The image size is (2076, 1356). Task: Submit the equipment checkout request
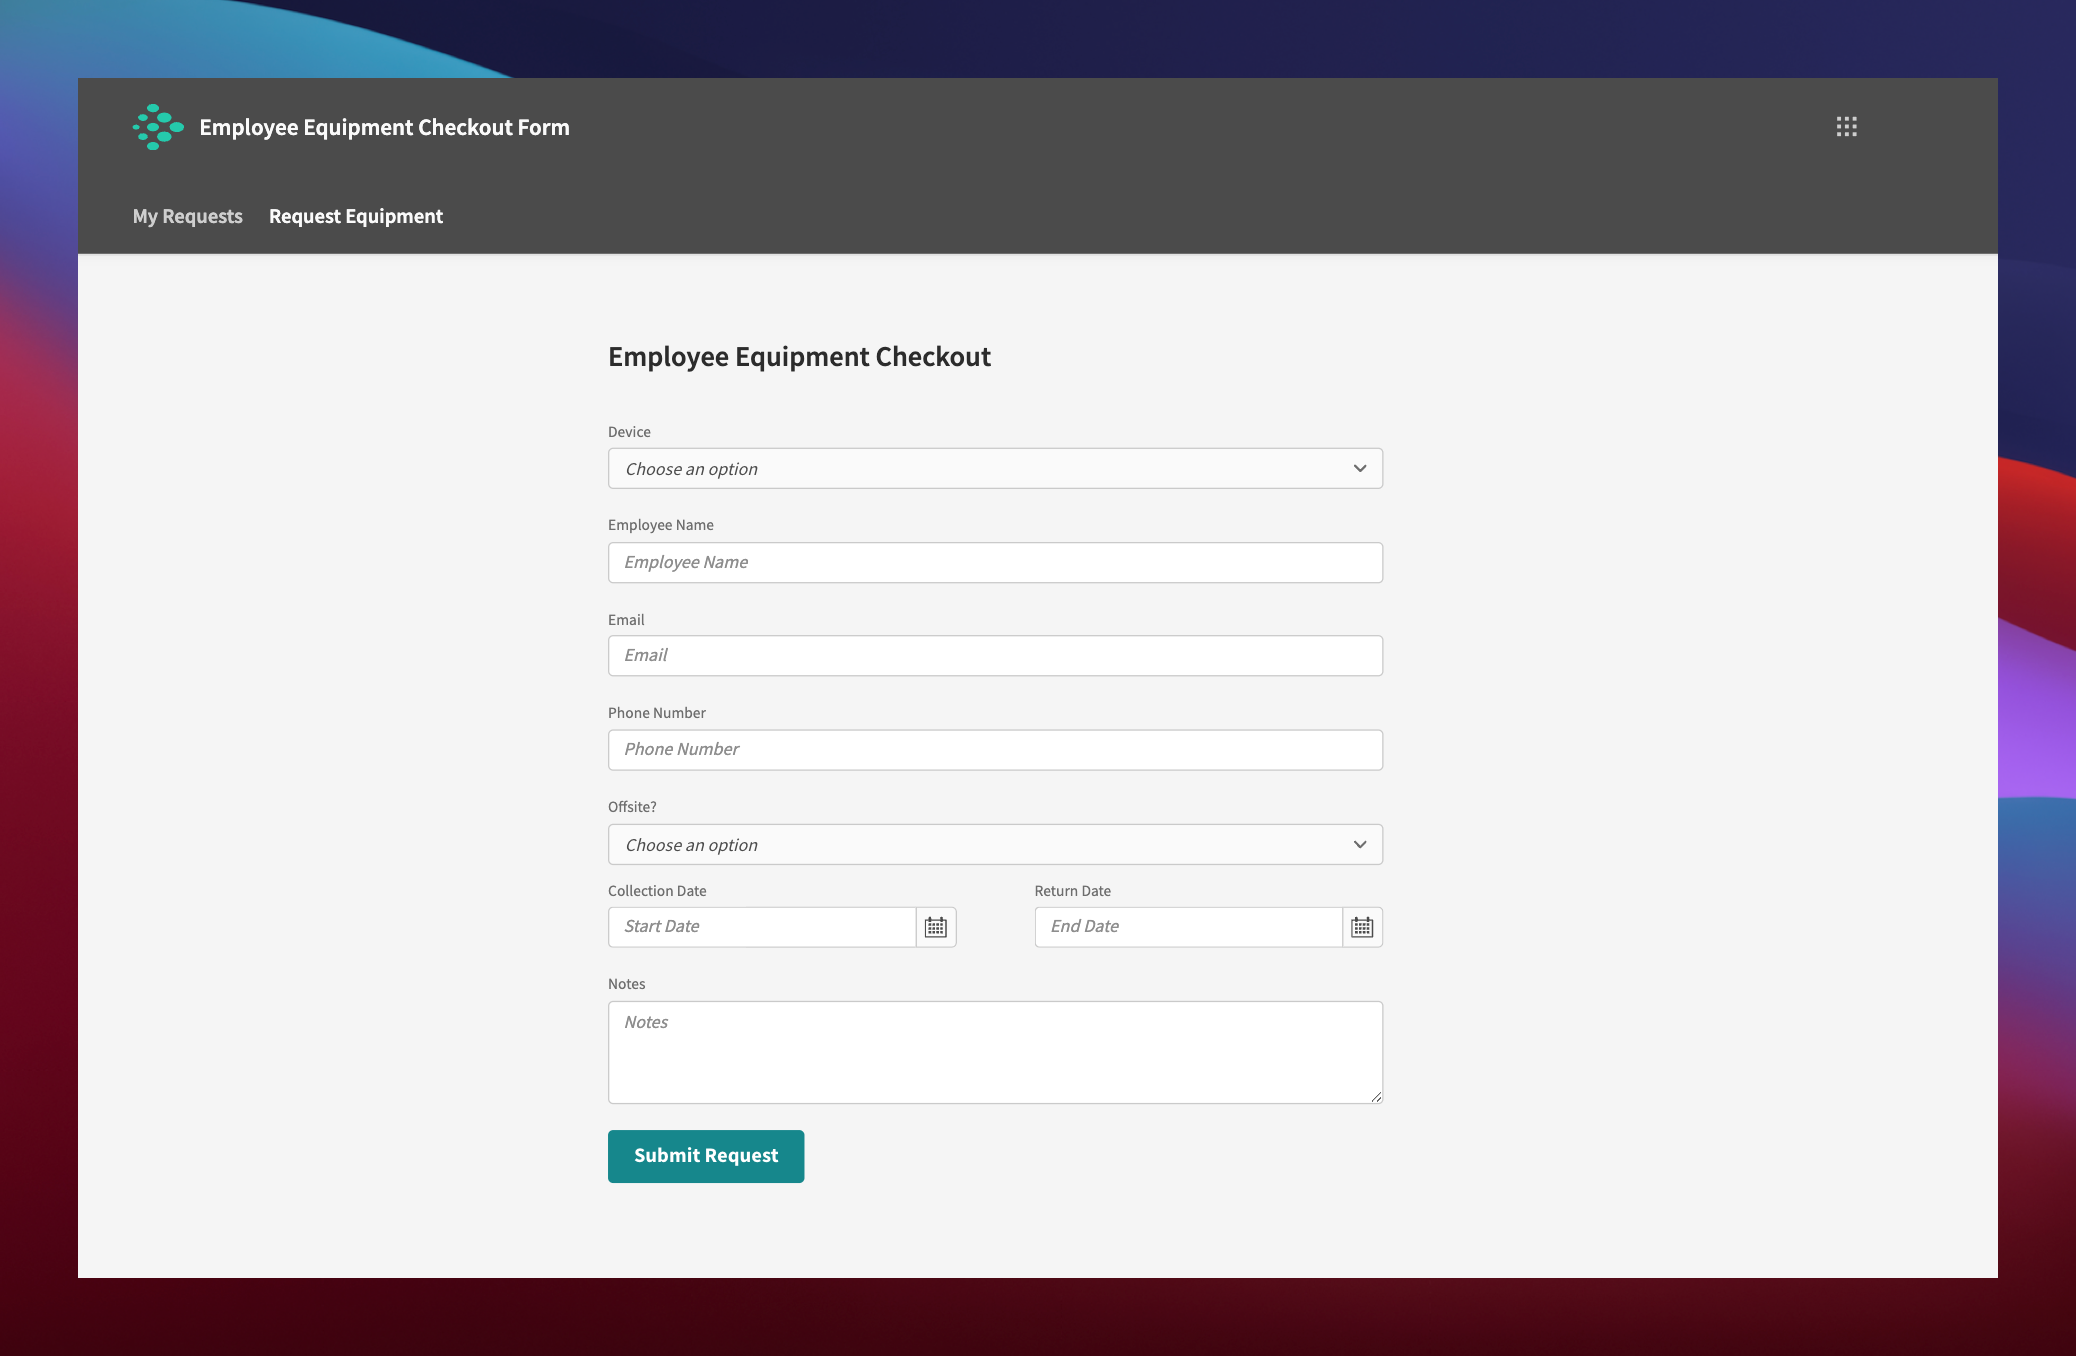coord(705,1155)
